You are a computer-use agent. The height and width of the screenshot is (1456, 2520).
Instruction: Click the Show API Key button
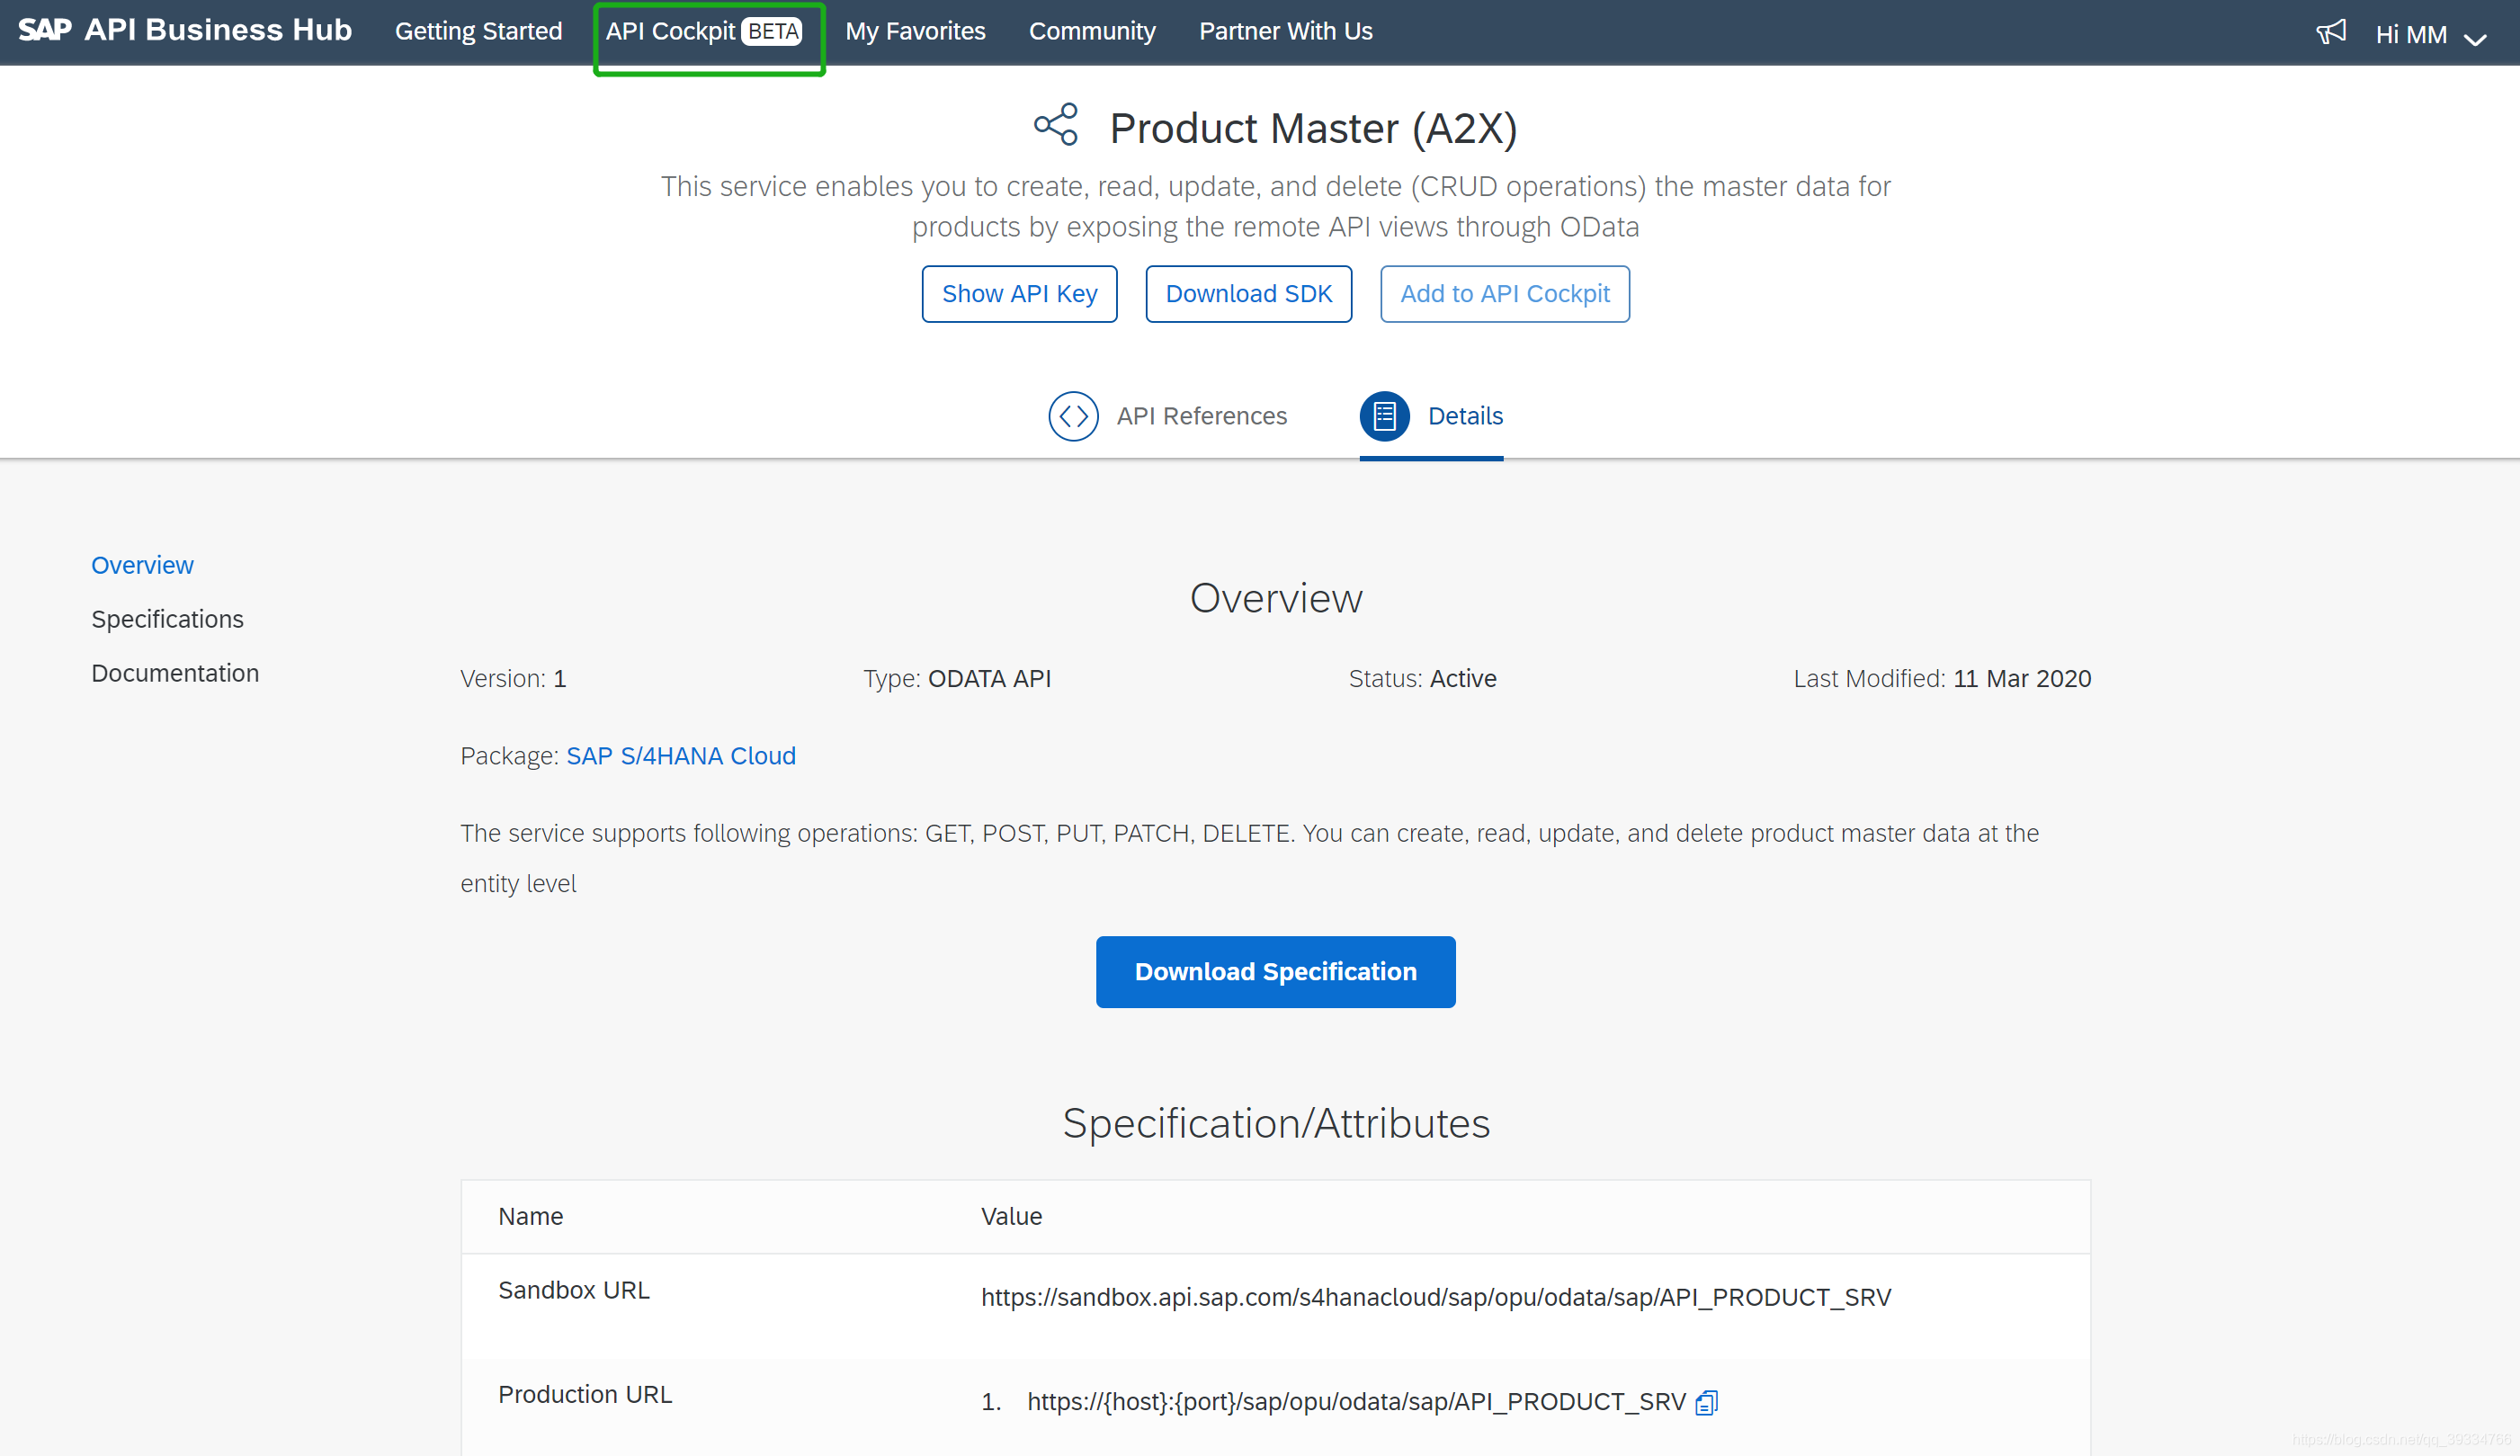tap(1019, 294)
